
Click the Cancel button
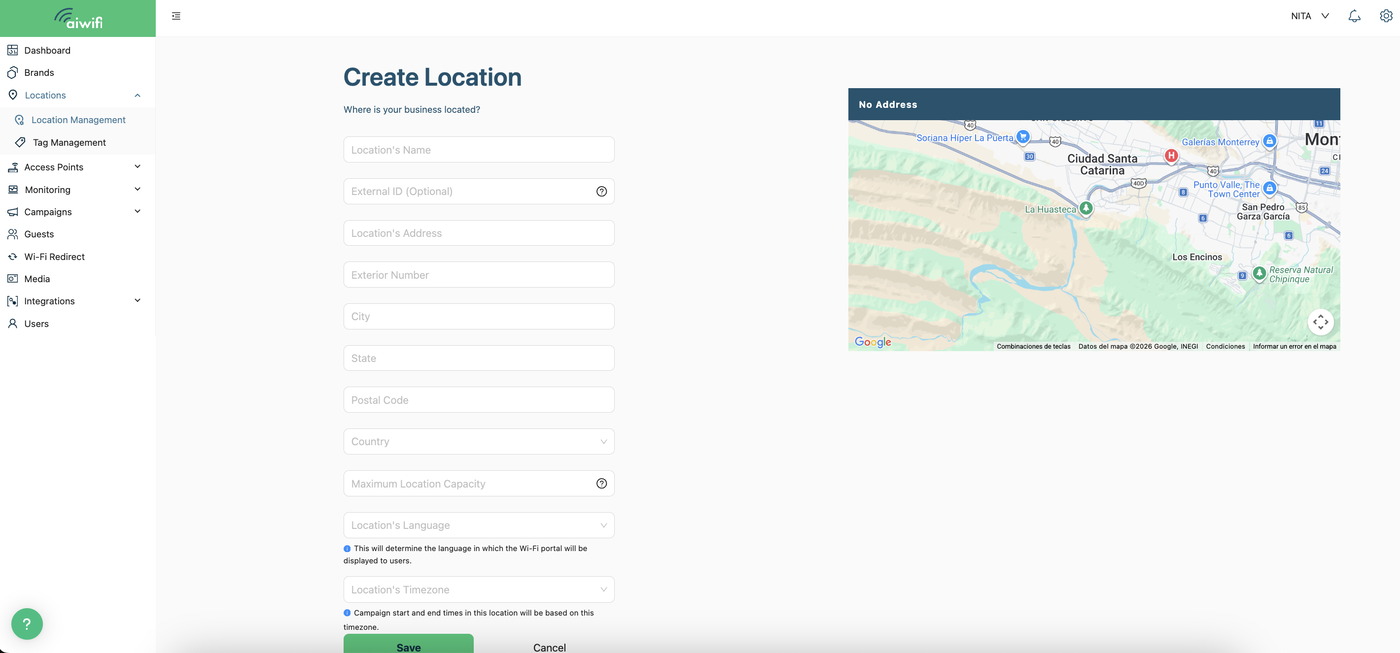tap(549, 647)
